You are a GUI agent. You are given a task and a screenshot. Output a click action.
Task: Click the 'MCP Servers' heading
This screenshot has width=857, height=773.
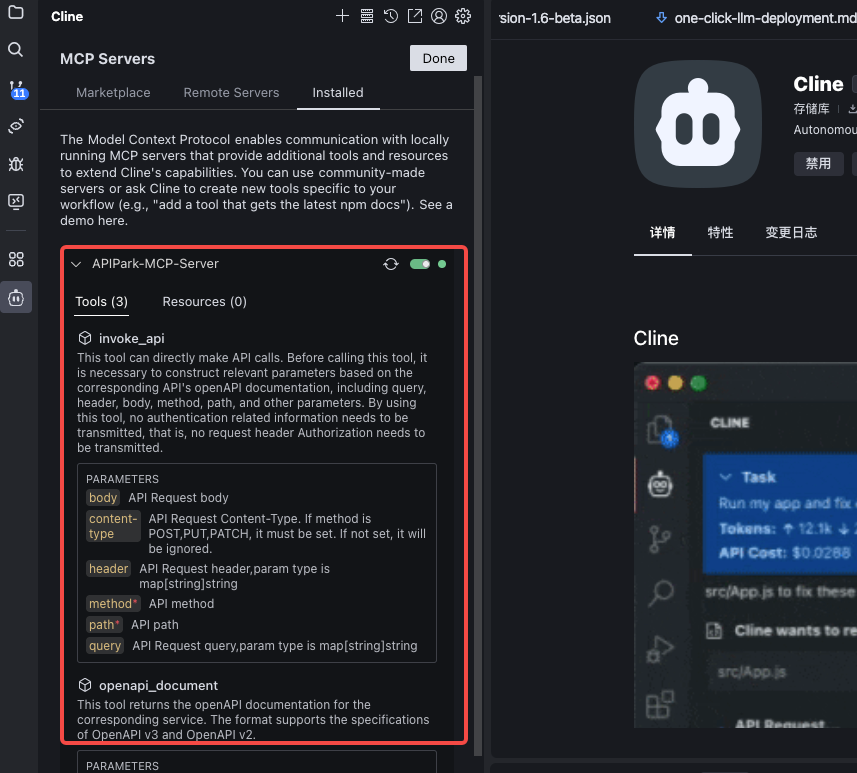point(108,58)
